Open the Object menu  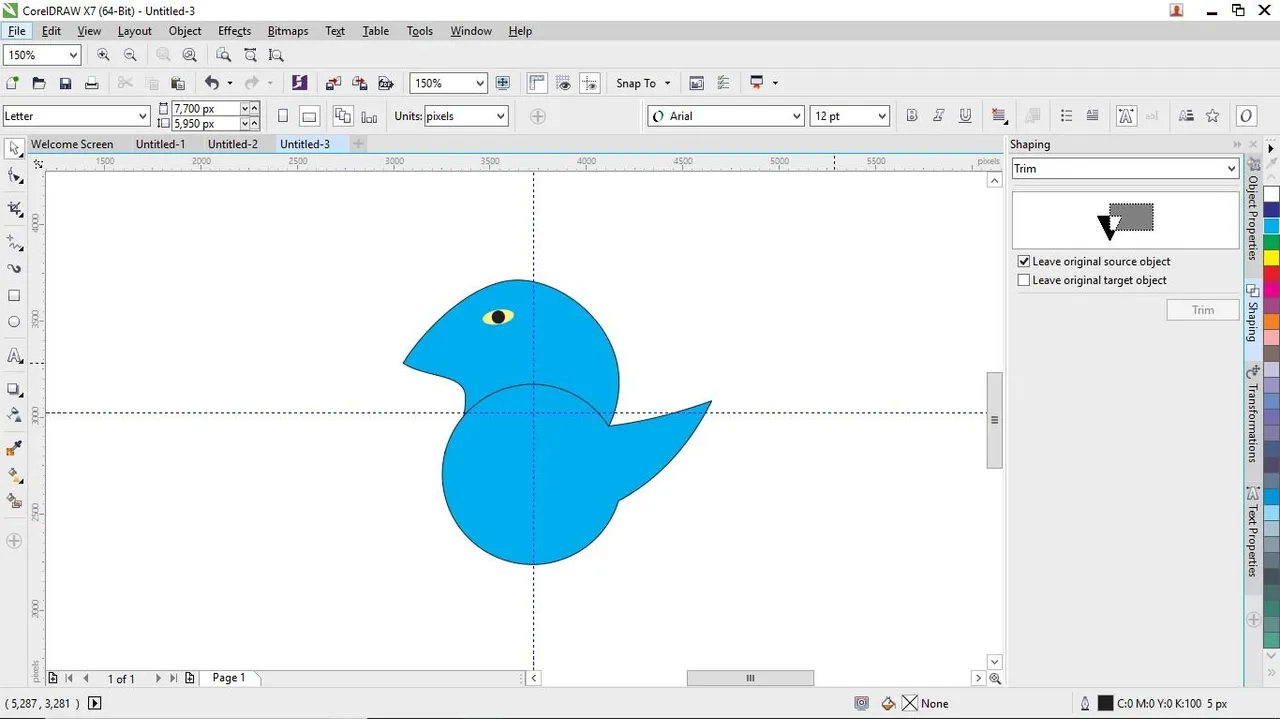click(x=185, y=31)
